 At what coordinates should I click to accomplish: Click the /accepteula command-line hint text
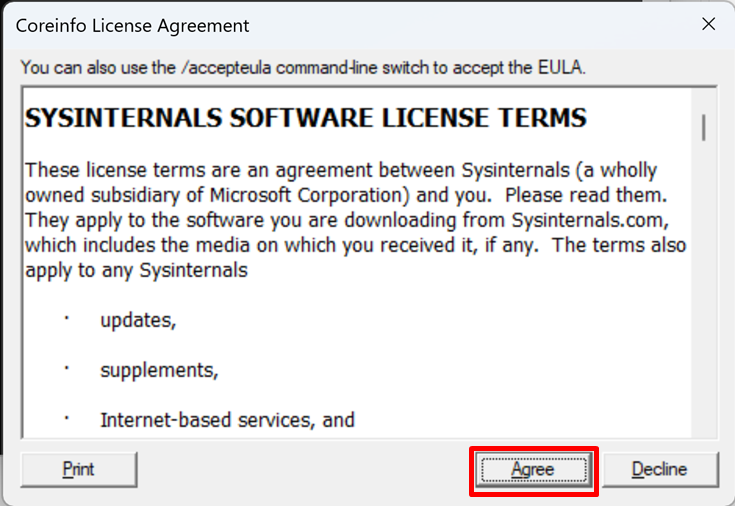click(x=302, y=68)
